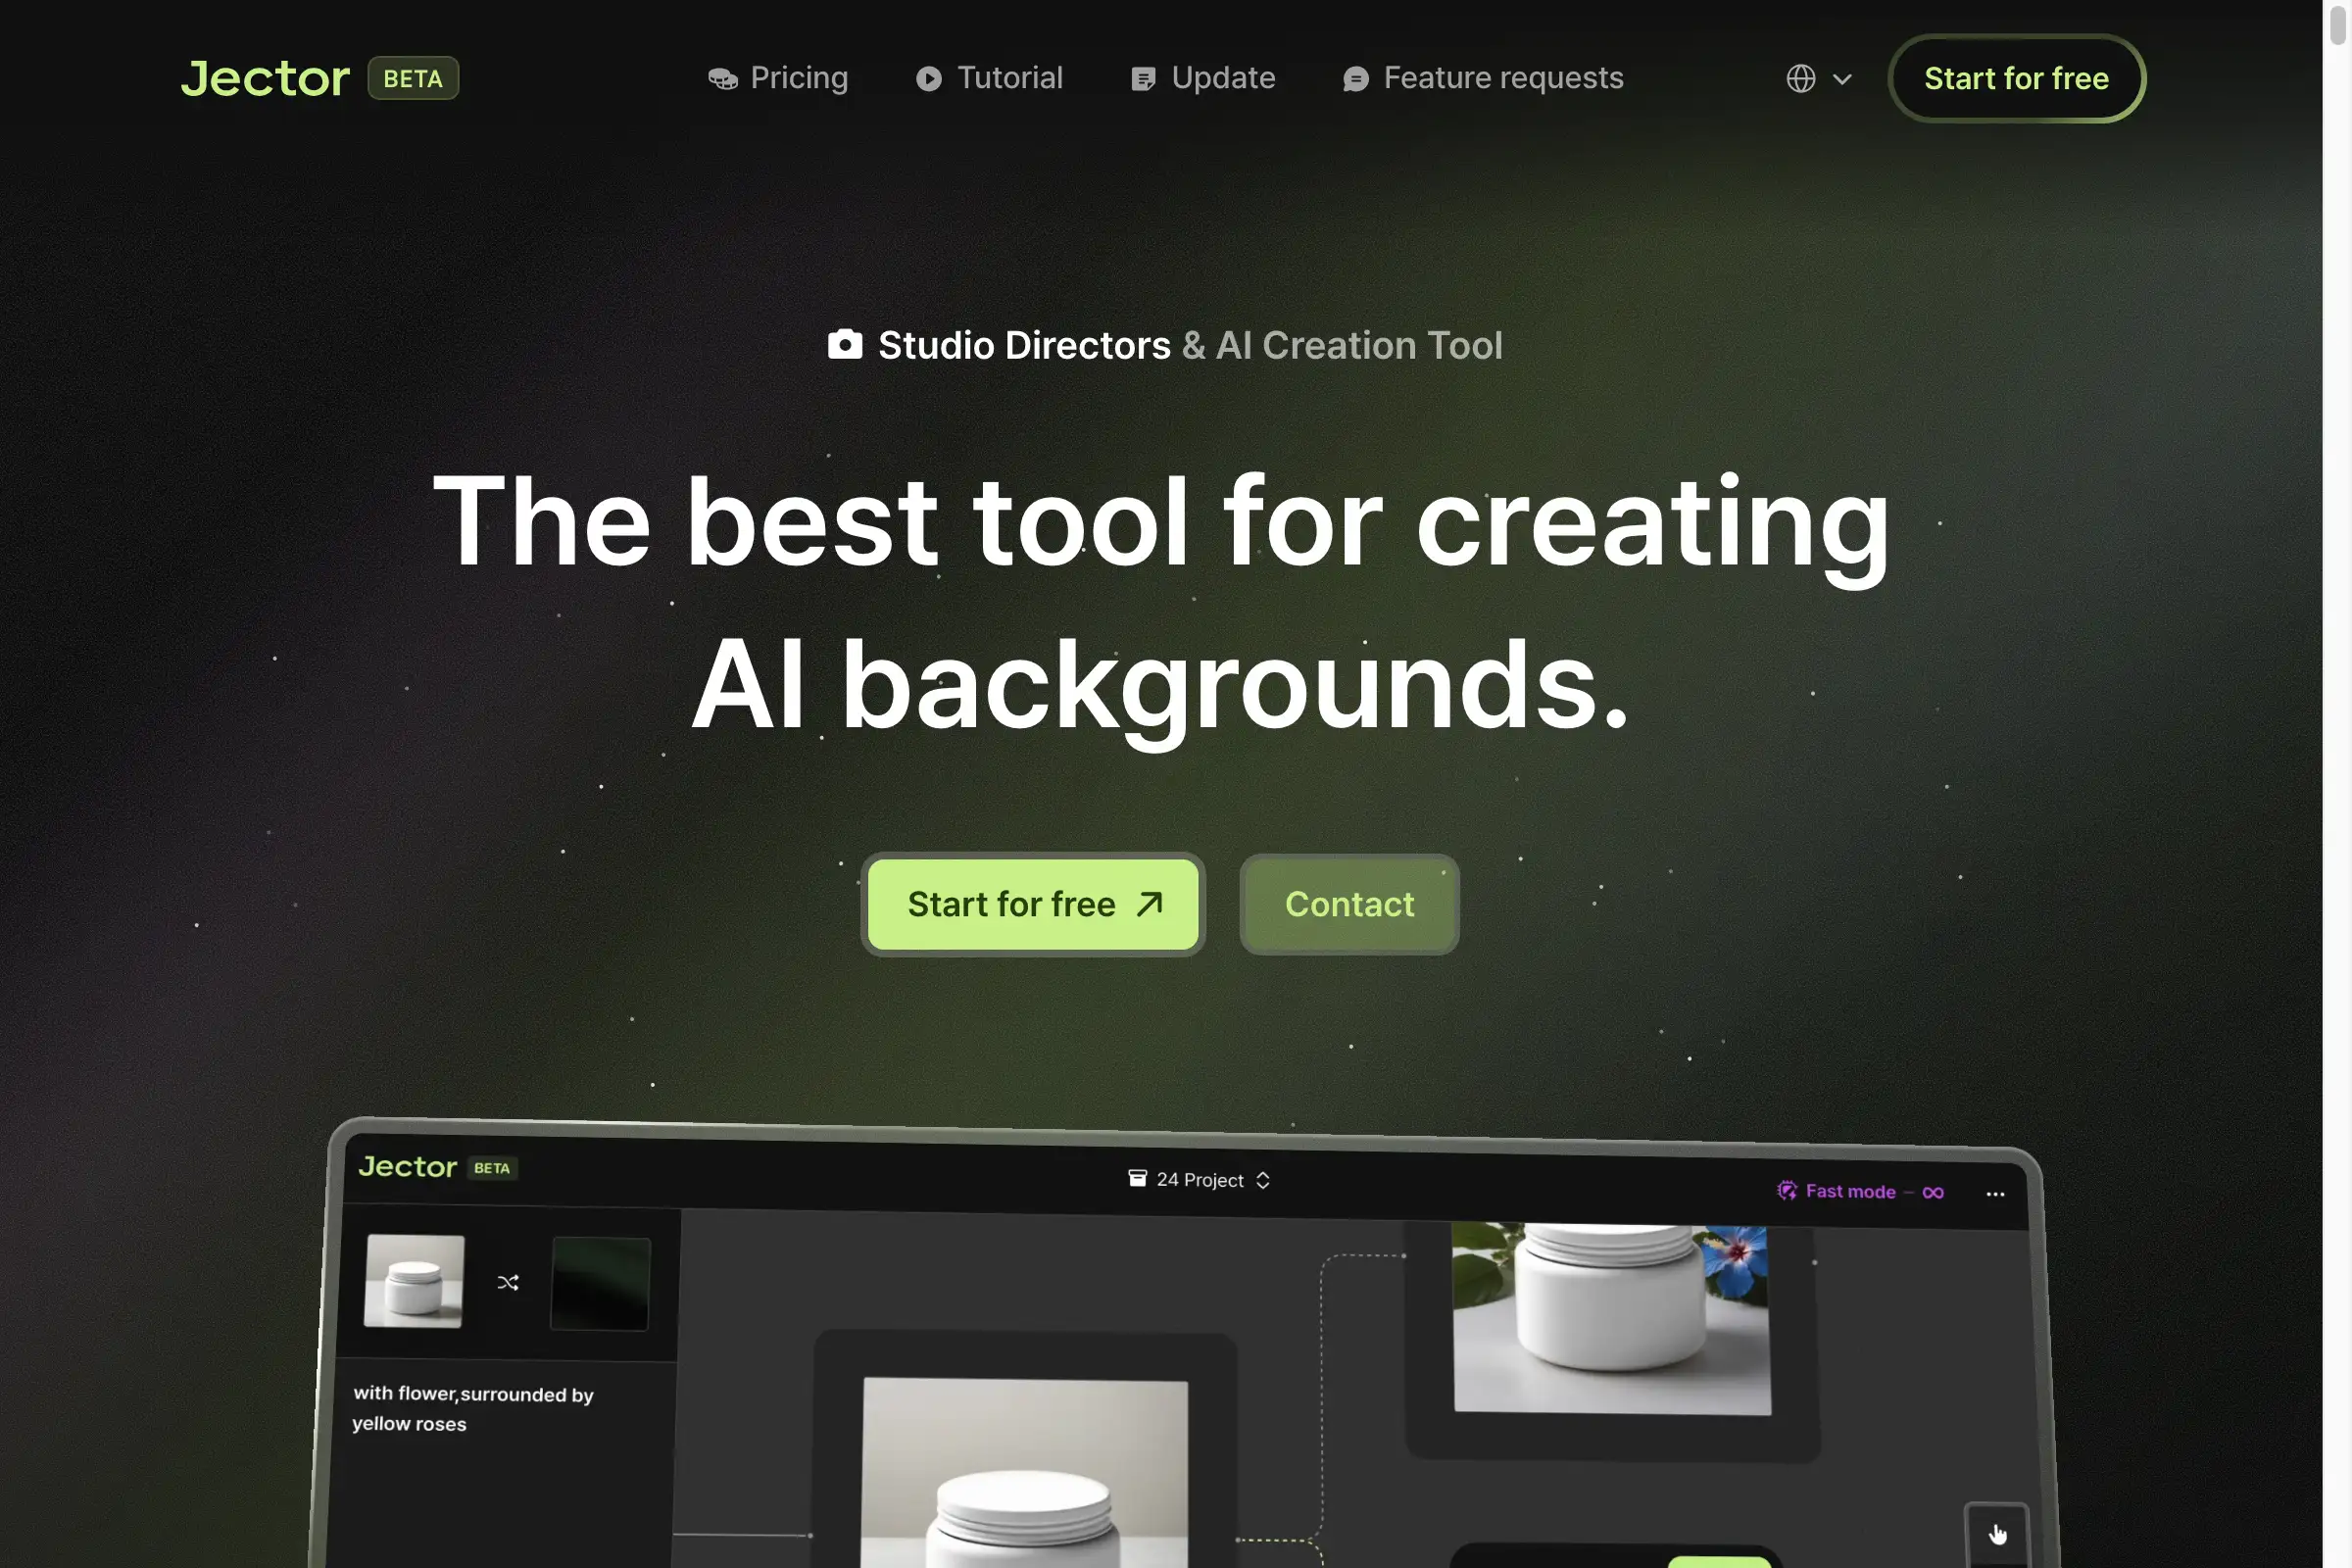
Task: Click the three-dots menu in the app preview
Action: (x=1995, y=1194)
